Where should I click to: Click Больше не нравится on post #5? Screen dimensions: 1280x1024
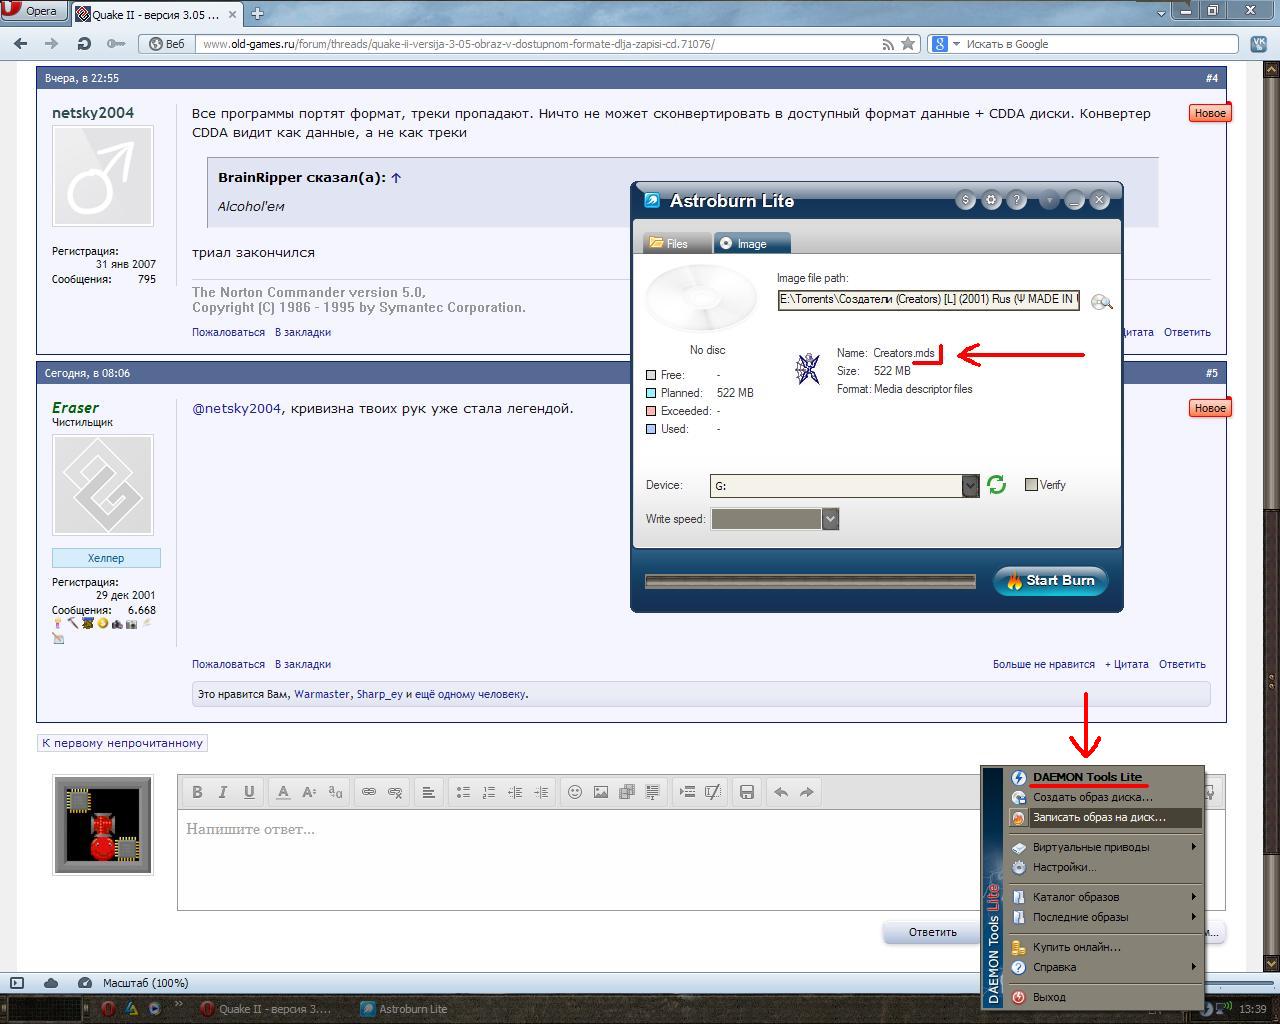coord(1043,664)
